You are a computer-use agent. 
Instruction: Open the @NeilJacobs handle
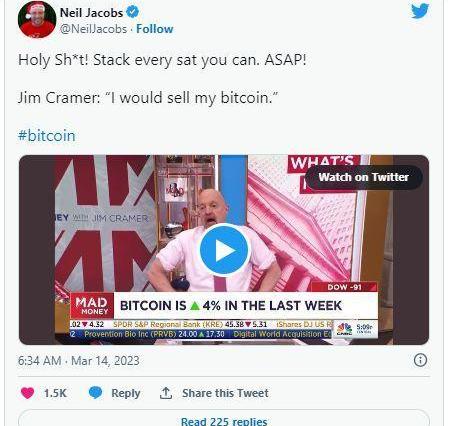(93, 29)
